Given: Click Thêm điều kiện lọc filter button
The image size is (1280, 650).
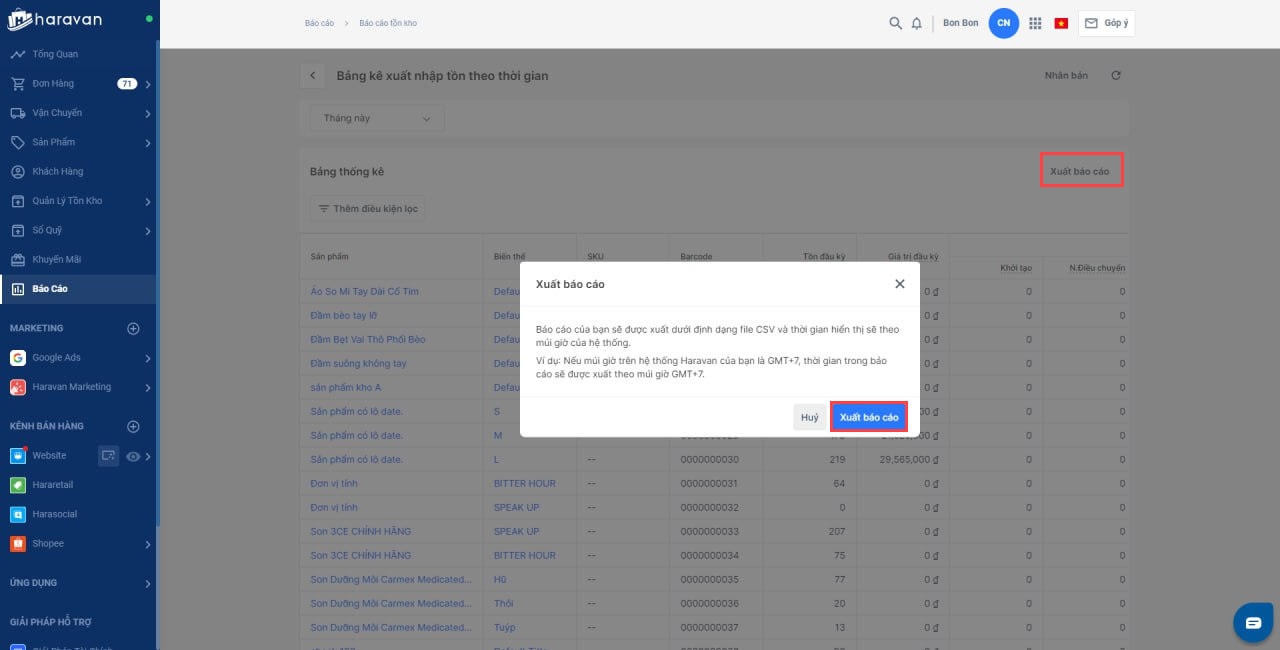Looking at the screenshot, I should 368,209.
